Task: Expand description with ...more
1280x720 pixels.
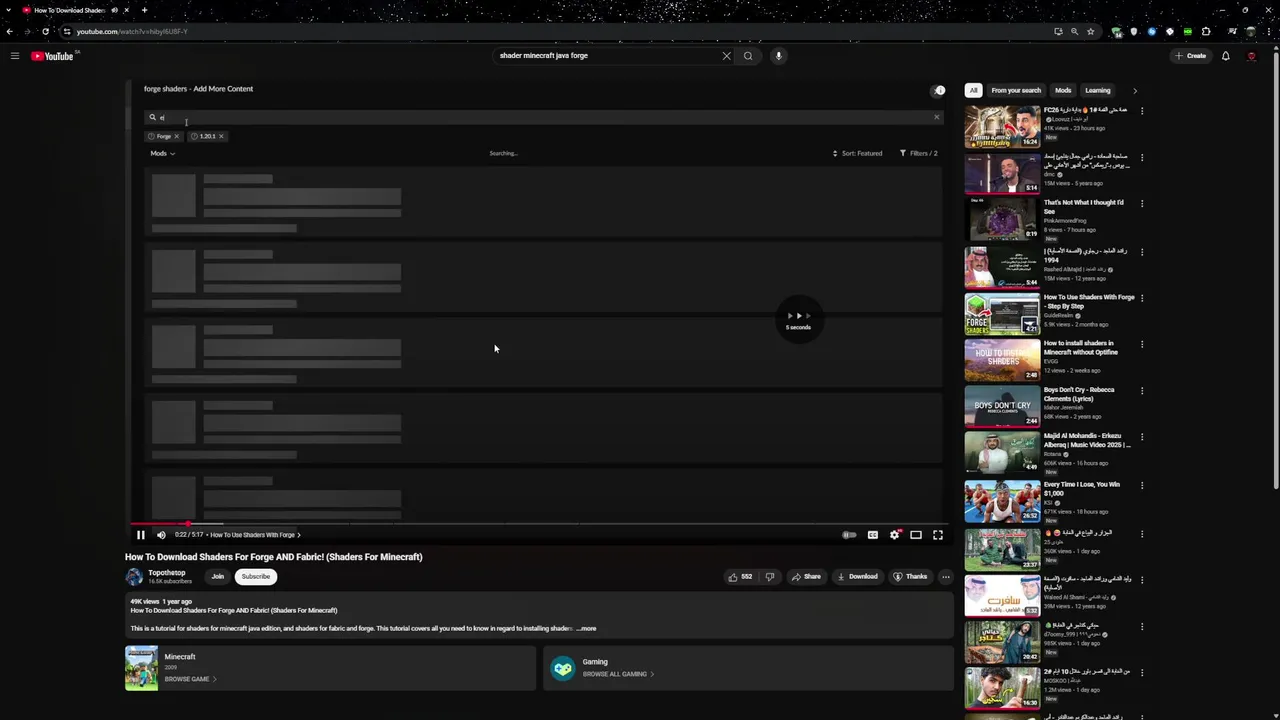Action: [587, 629]
